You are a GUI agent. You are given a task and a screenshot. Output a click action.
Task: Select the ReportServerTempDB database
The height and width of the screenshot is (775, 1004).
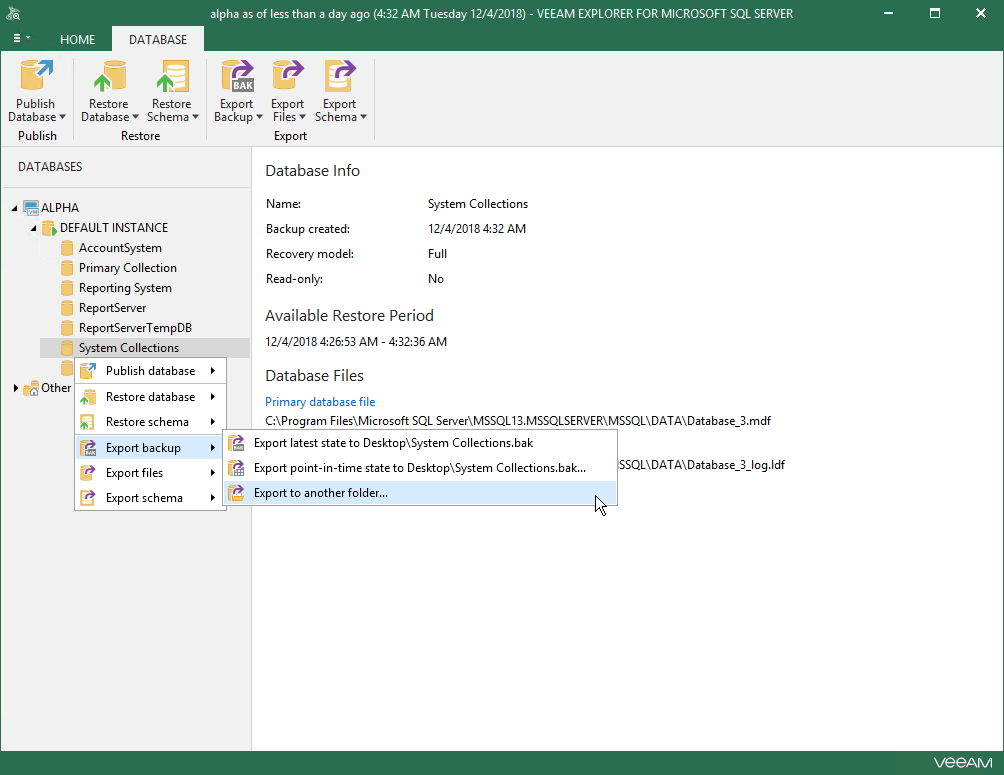point(135,328)
